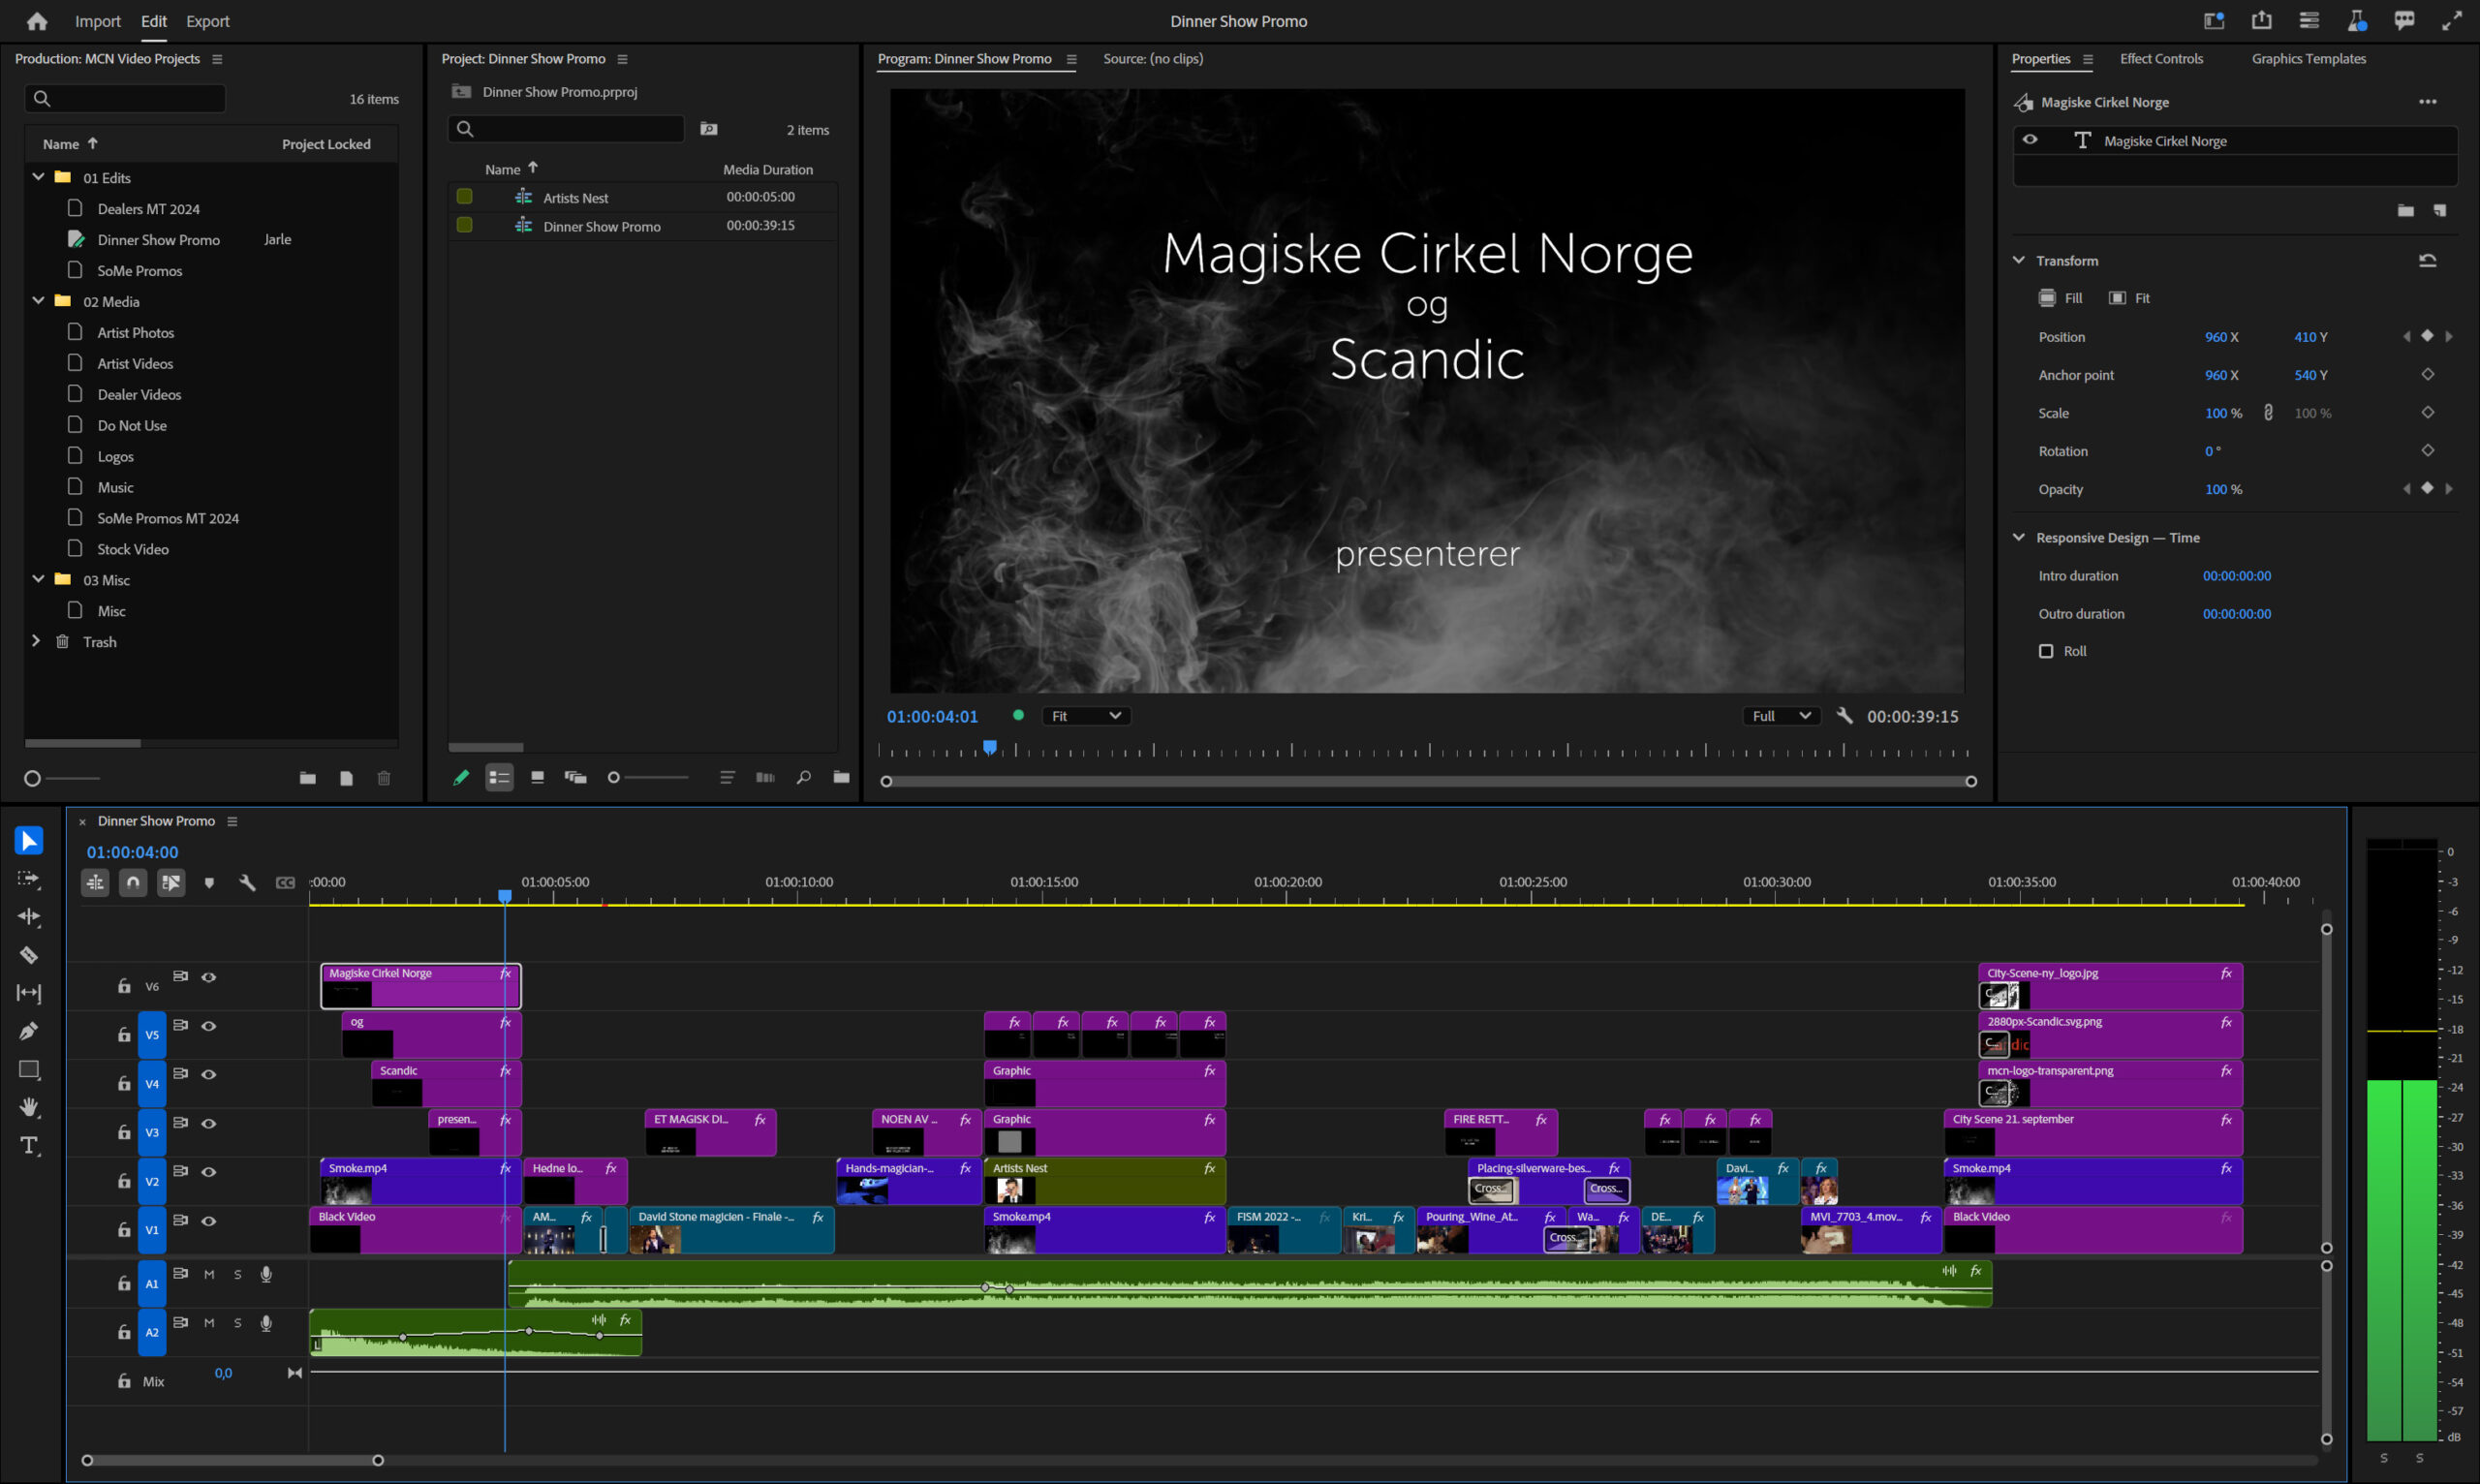This screenshot has height=1484, width=2480.
Task: Click the Fill button in the Transform section
Action: pos(2060,297)
